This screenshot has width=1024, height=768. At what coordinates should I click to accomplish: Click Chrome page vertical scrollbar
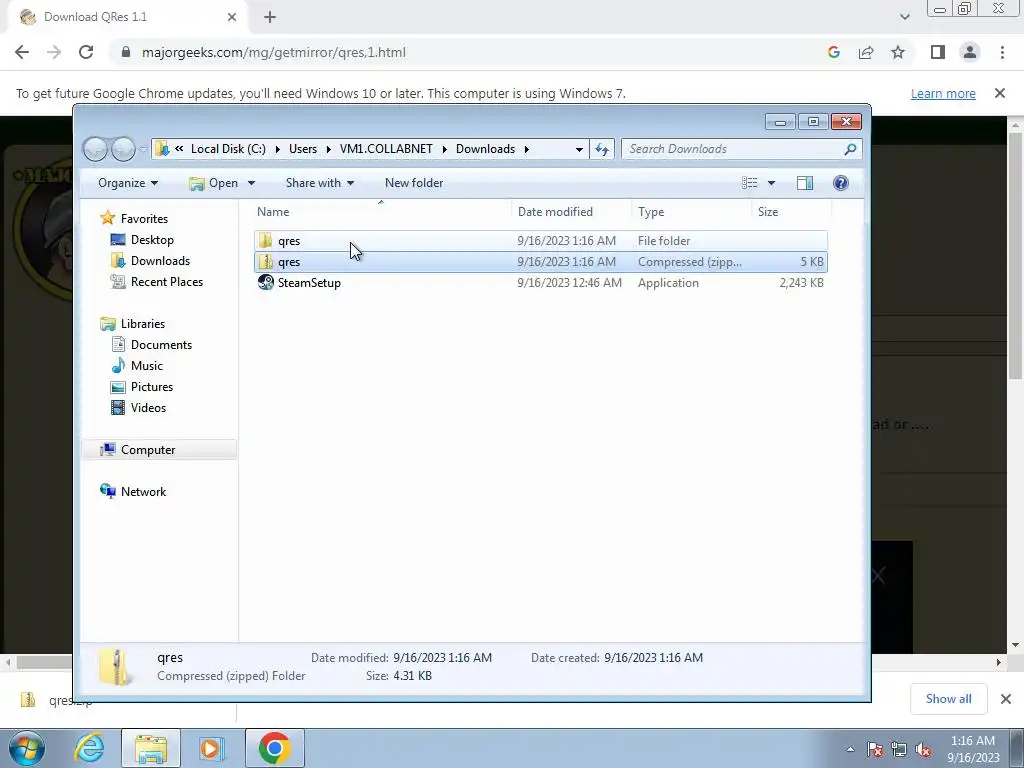[x=1016, y=255]
